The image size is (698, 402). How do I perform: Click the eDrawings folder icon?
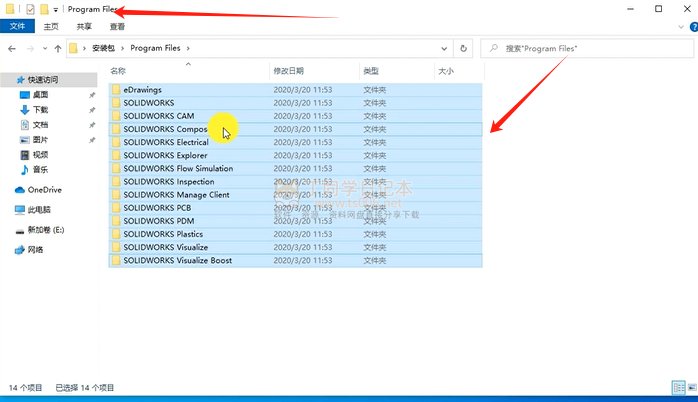pyautogui.click(x=116, y=90)
